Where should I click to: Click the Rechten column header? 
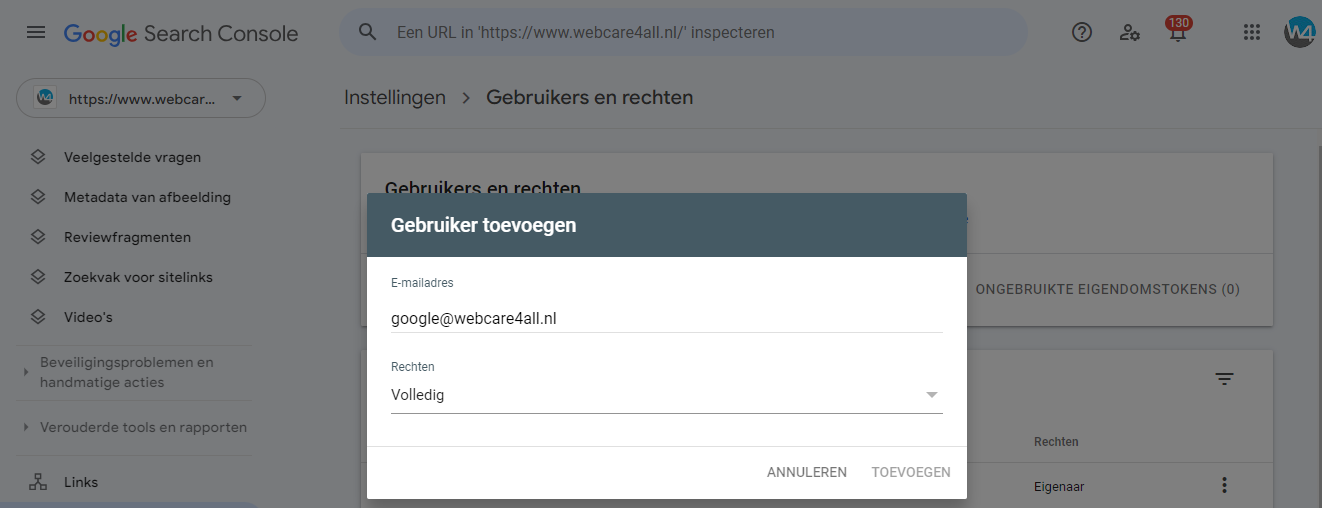tap(1056, 441)
